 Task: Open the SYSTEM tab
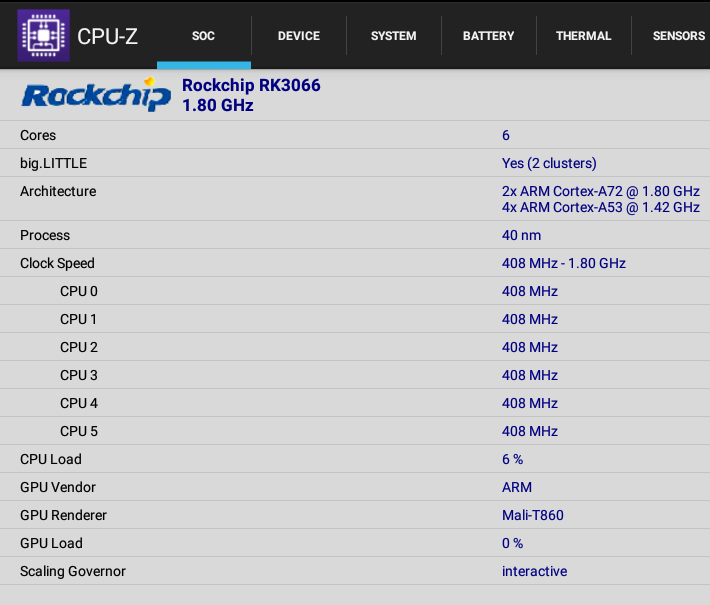coord(393,36)
